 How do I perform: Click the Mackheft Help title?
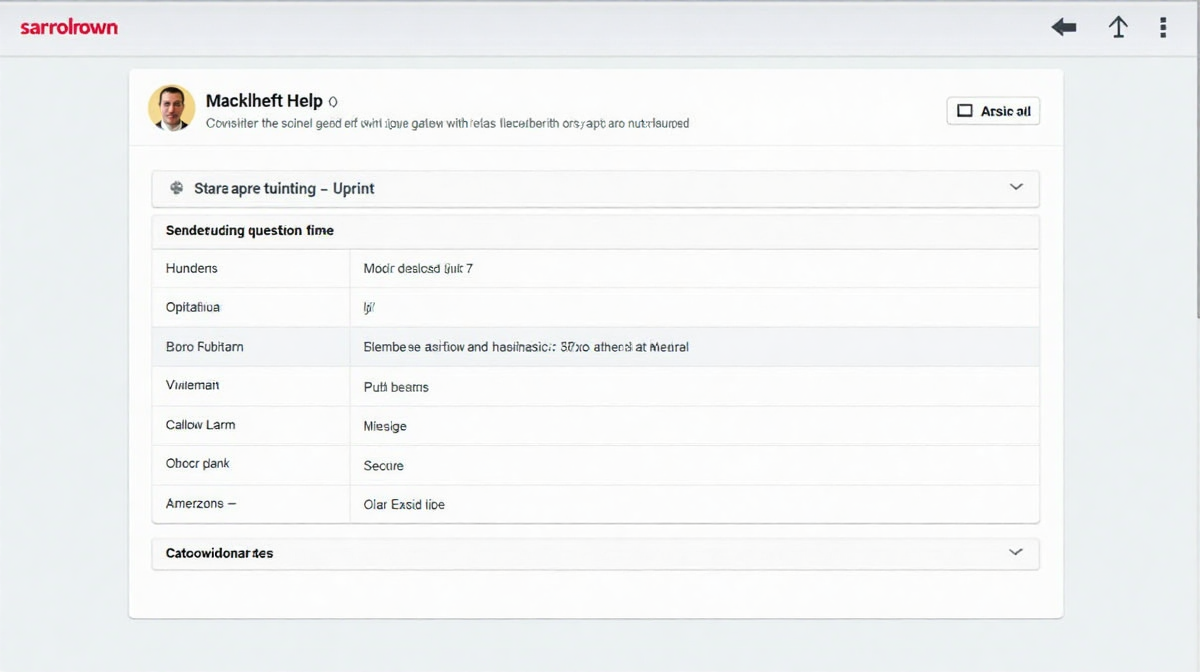[264, 101]
